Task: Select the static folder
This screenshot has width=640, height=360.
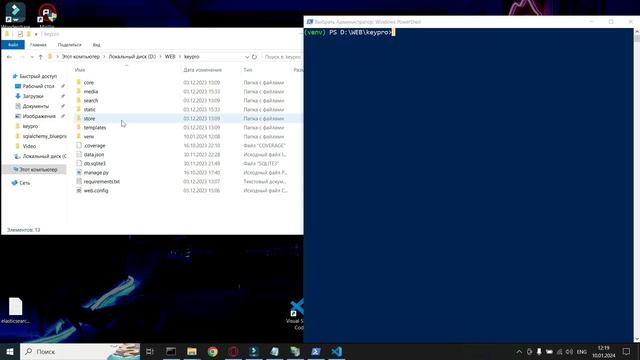Action: point(89,109)
